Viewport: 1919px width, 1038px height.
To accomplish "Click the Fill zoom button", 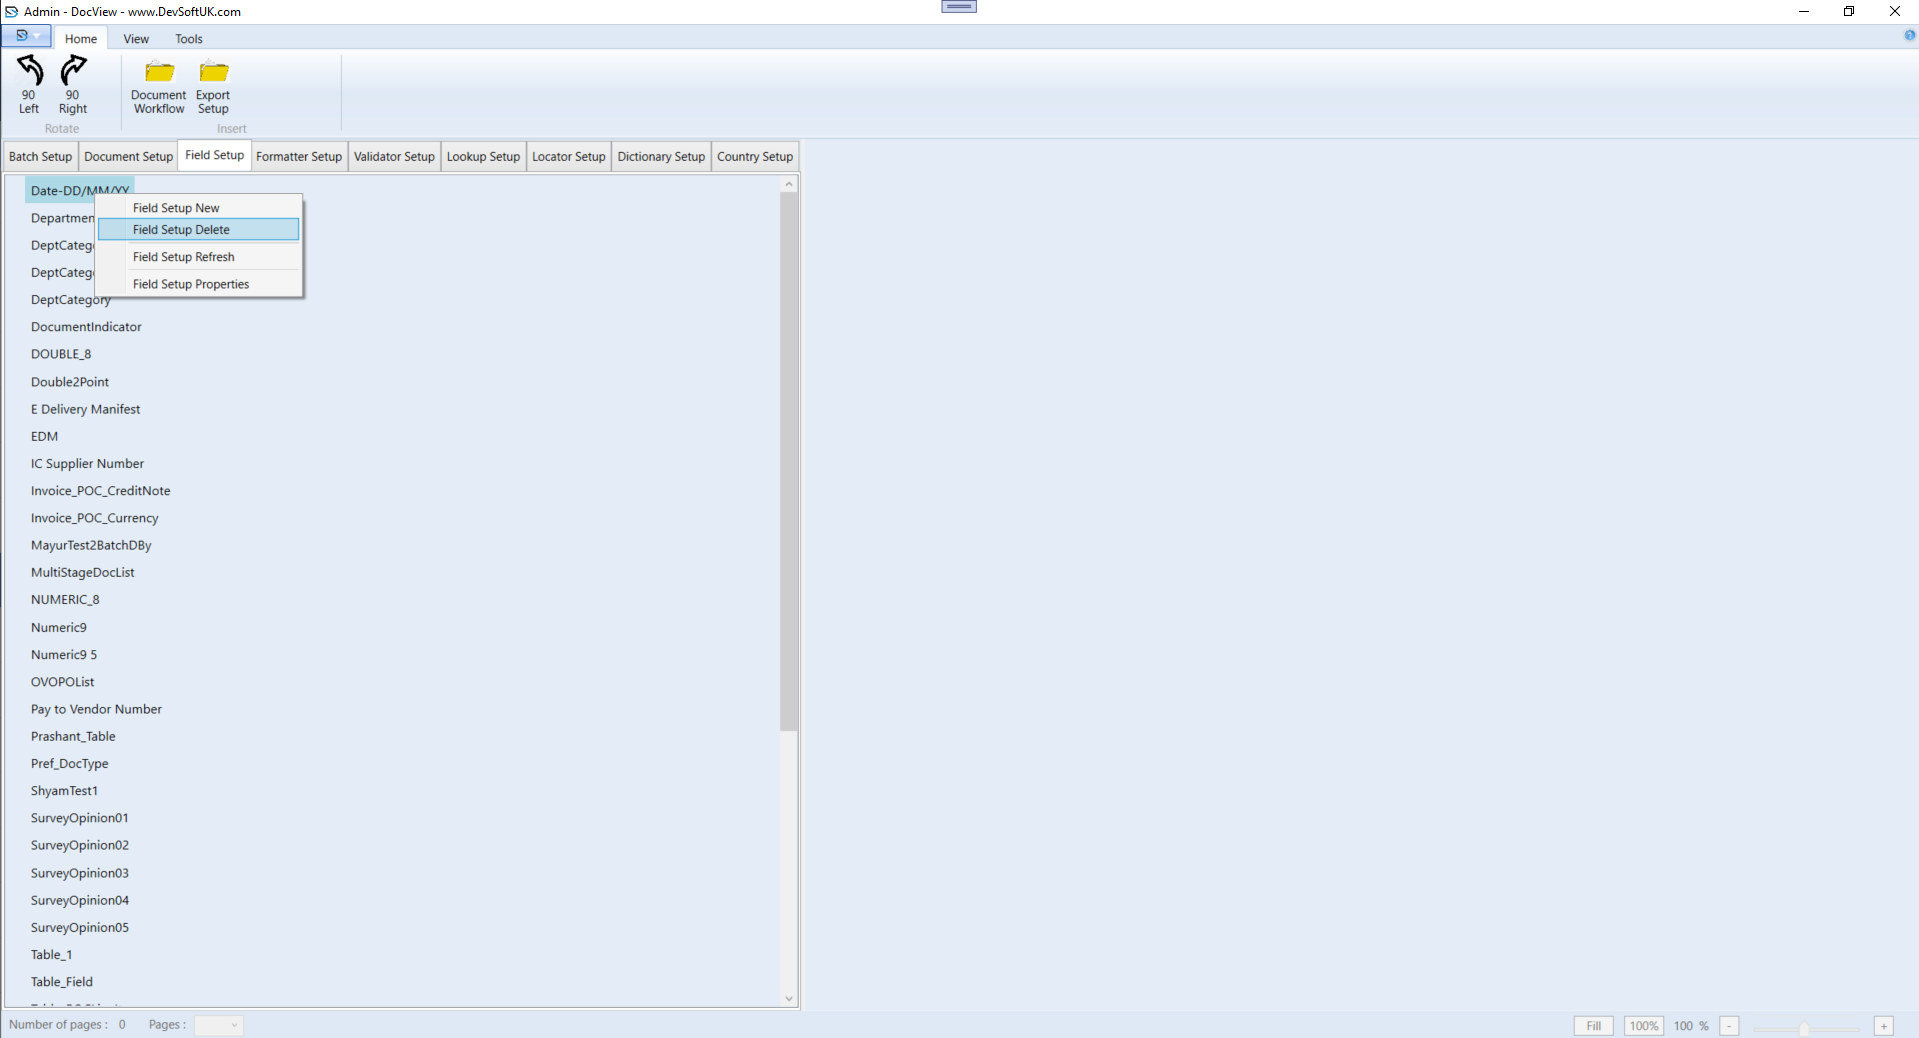I will pyautogui.click(x=1593, y=1026).
